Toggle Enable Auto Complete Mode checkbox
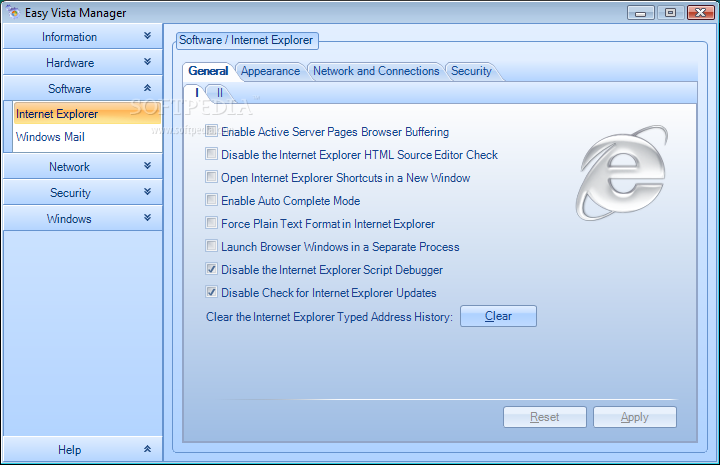Viewport: 720px width, 465px height. 211,200
